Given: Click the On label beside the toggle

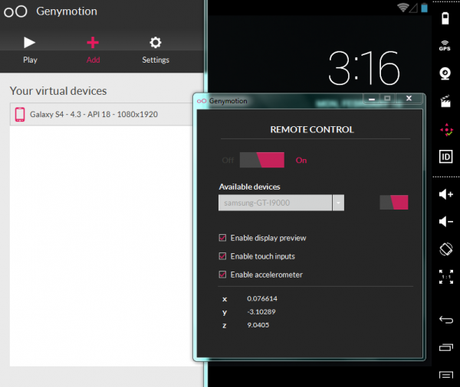Looking at the screenshot, I should (301, 160).
